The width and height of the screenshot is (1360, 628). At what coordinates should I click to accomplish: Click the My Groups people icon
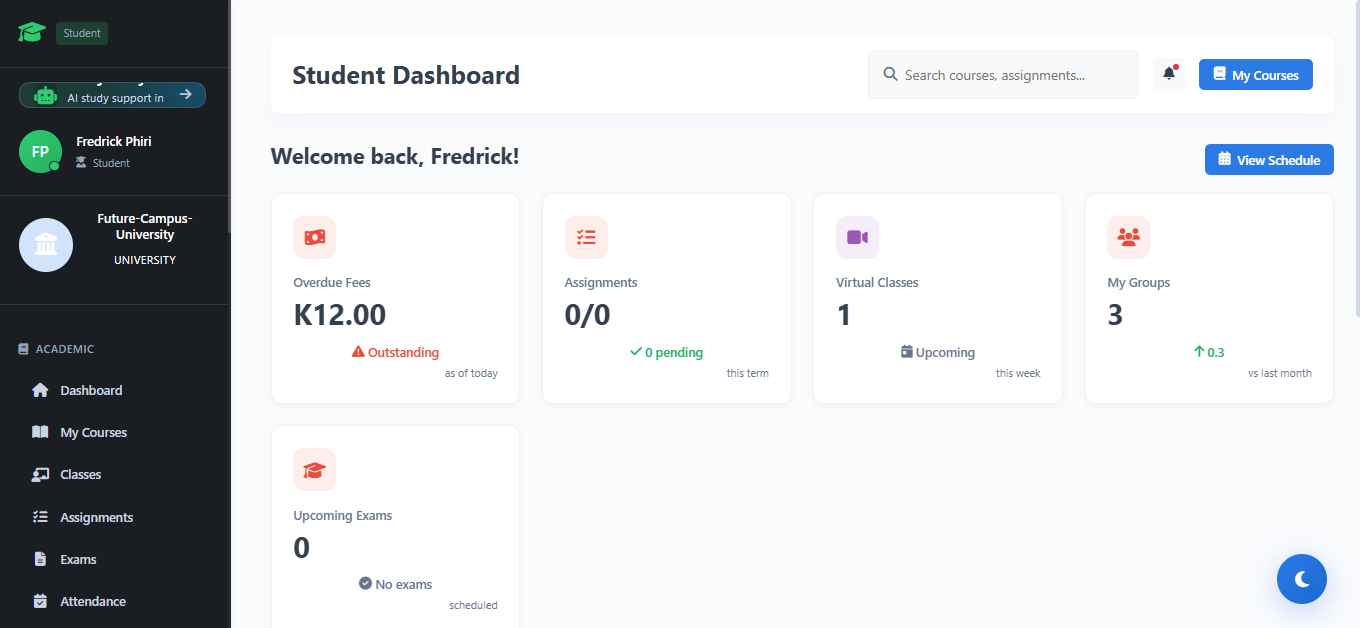(x=1128, y=237)
